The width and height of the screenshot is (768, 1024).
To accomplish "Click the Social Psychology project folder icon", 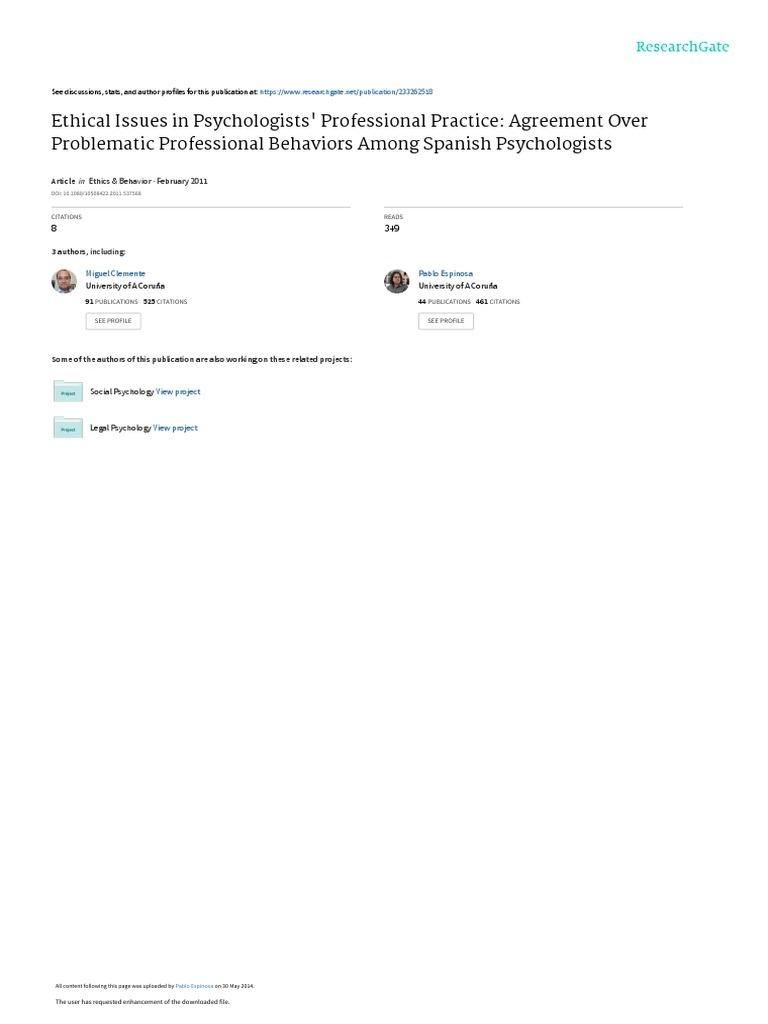I will pyautogui.click(x=68, y=392).
